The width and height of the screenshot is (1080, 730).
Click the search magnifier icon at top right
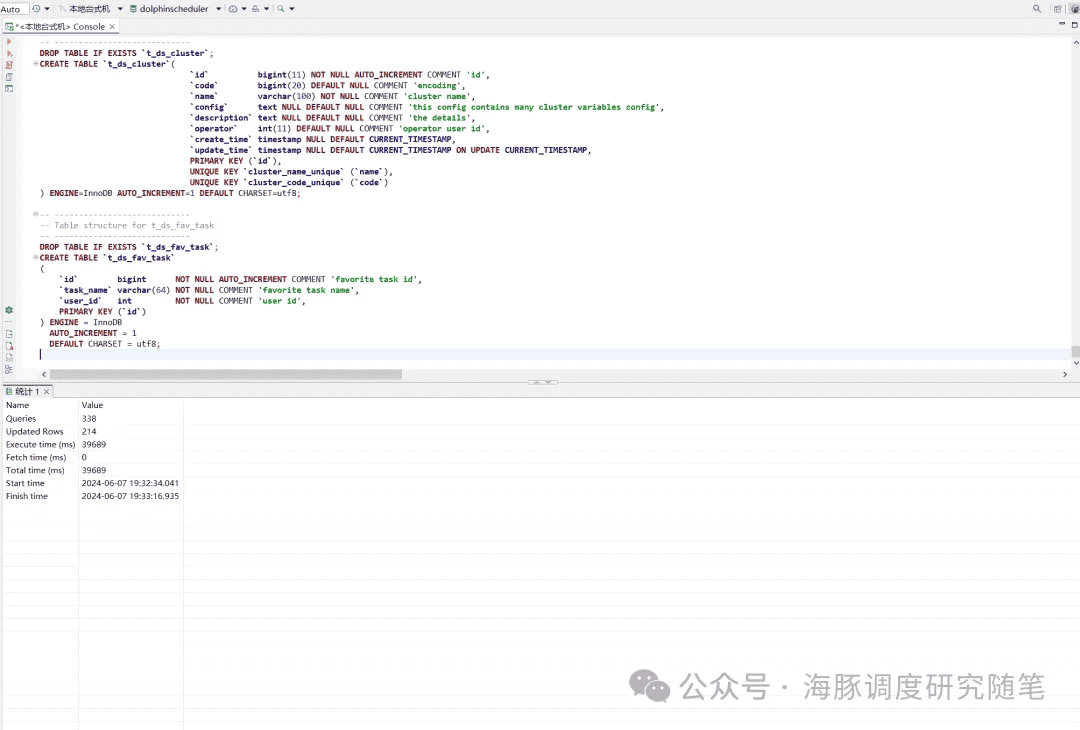[1037, 9]
